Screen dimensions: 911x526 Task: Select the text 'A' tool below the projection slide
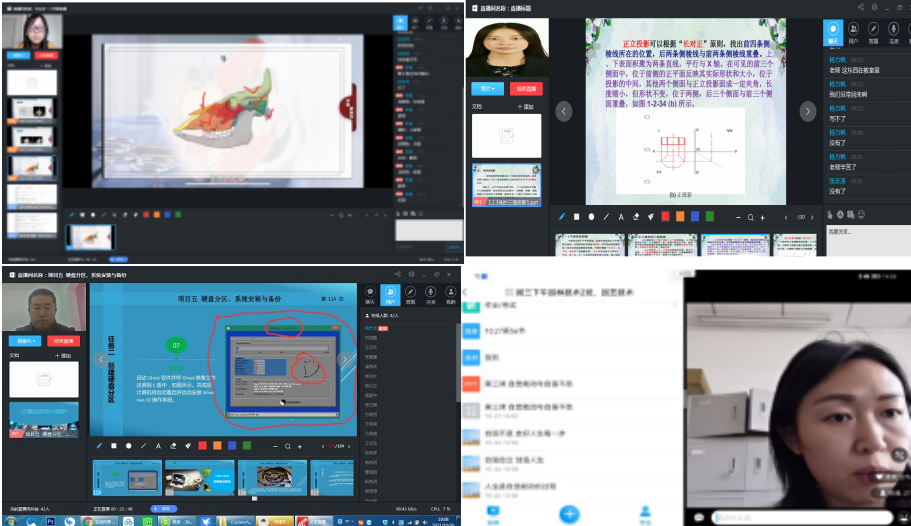[x=621, y=216]
